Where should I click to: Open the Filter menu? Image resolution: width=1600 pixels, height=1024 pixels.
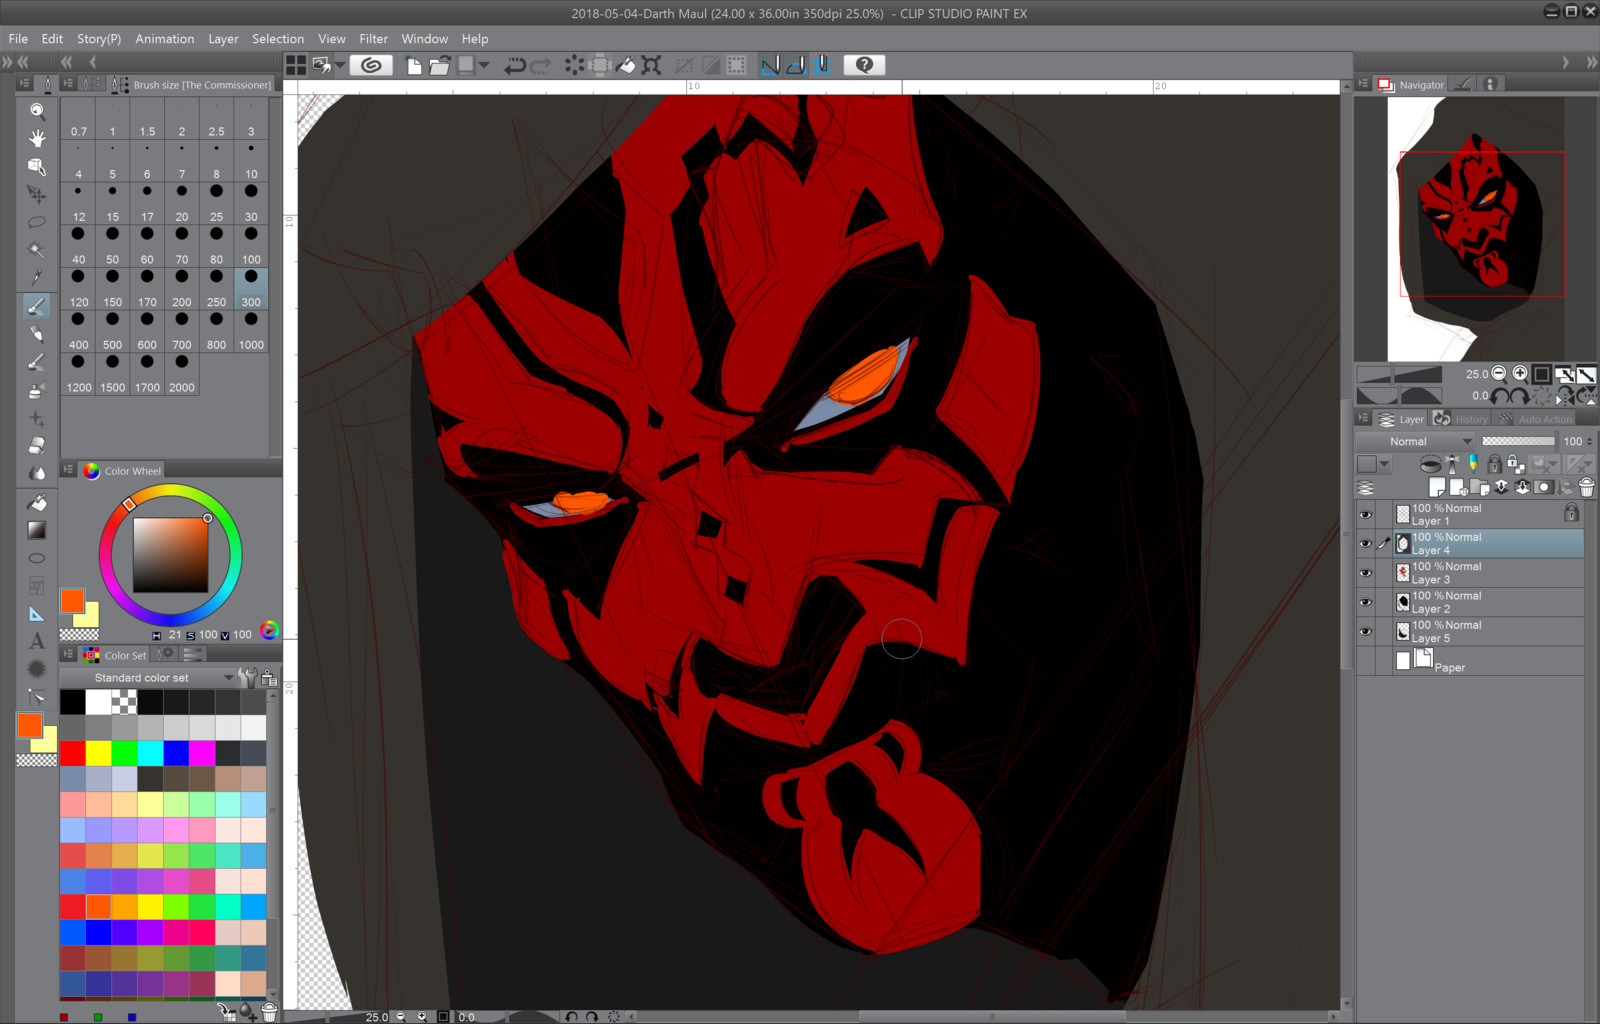point(373,39)
